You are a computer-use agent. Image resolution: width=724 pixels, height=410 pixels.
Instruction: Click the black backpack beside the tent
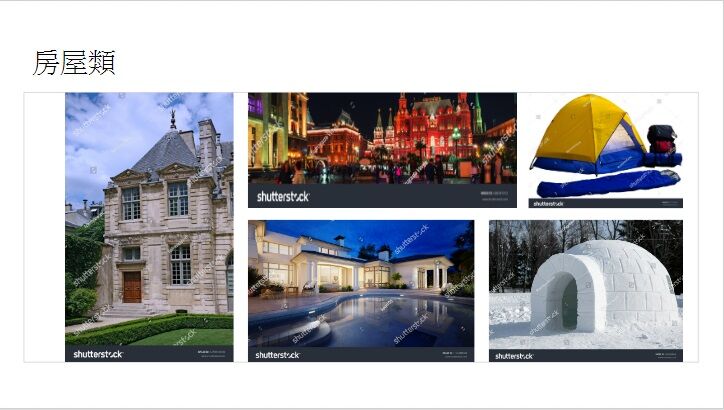pos(662,139)
